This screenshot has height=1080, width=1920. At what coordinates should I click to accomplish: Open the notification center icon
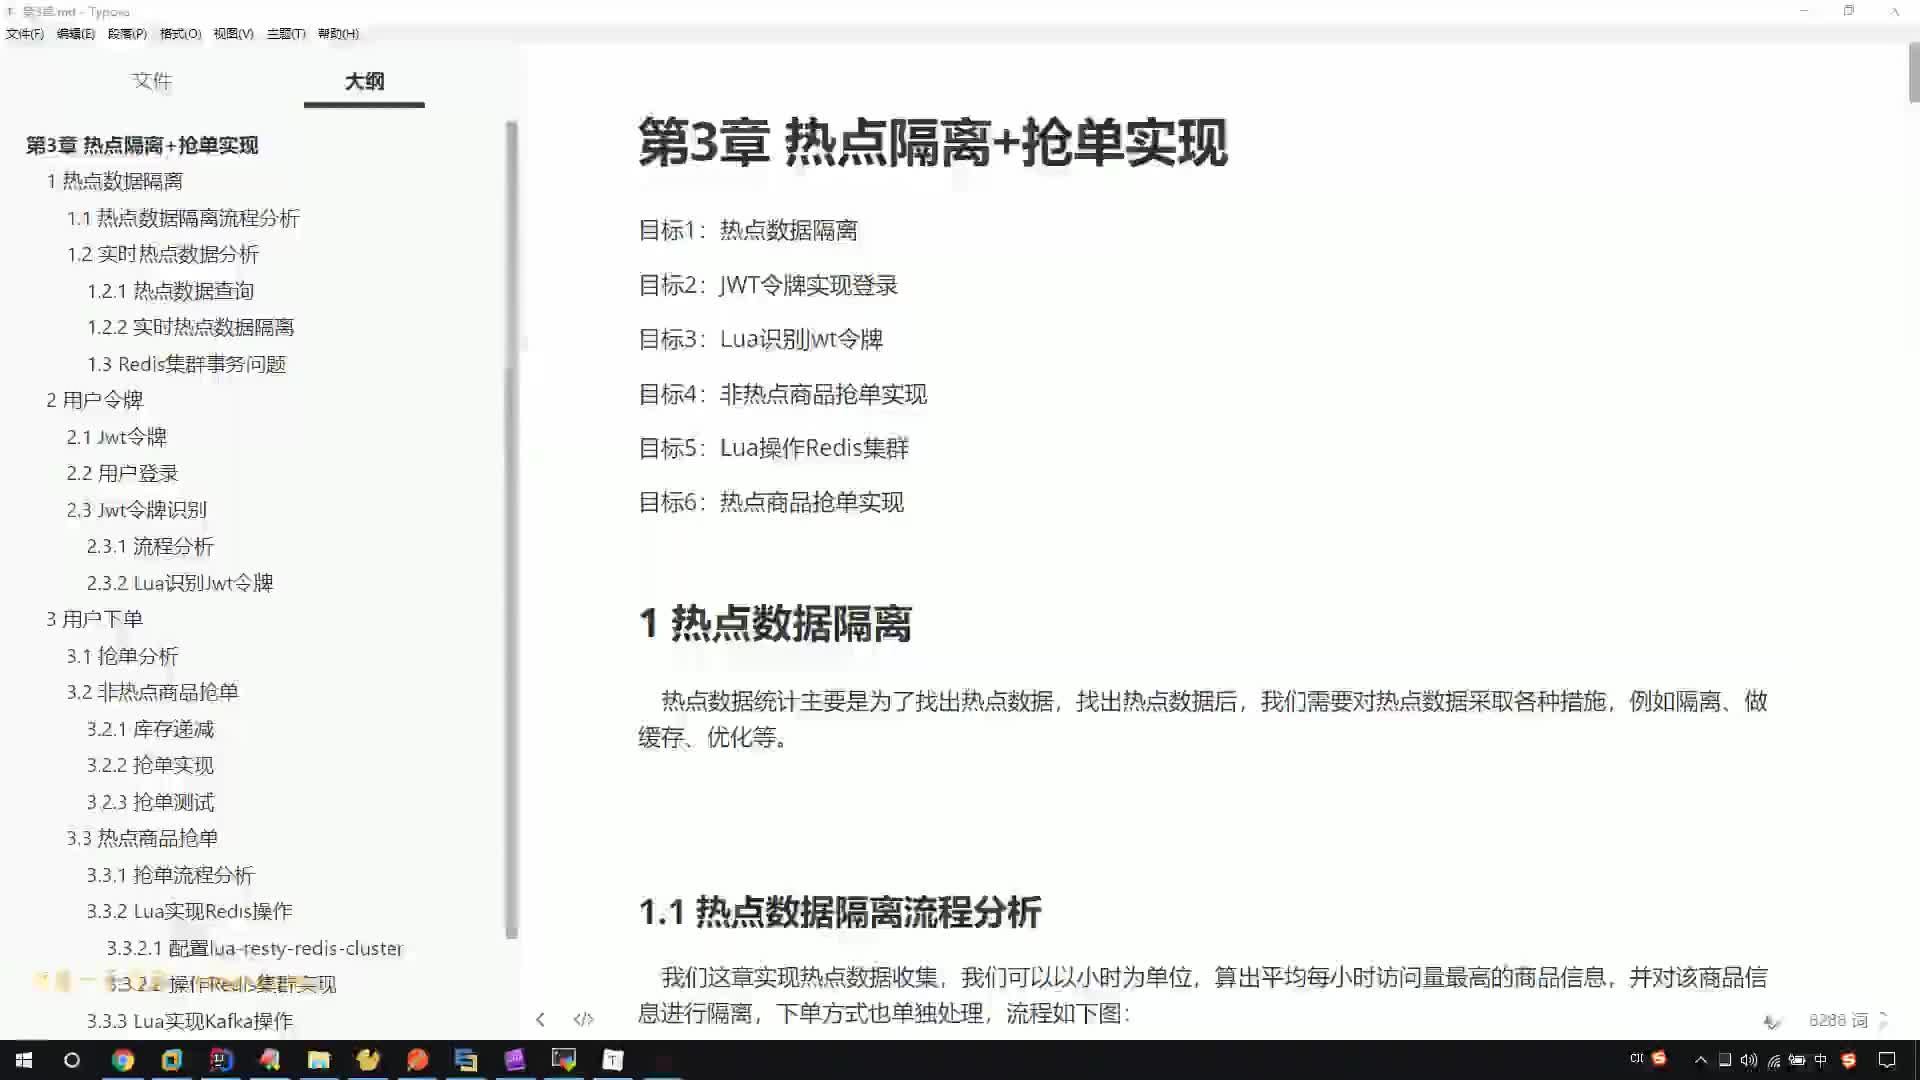pos(1887,1060)
